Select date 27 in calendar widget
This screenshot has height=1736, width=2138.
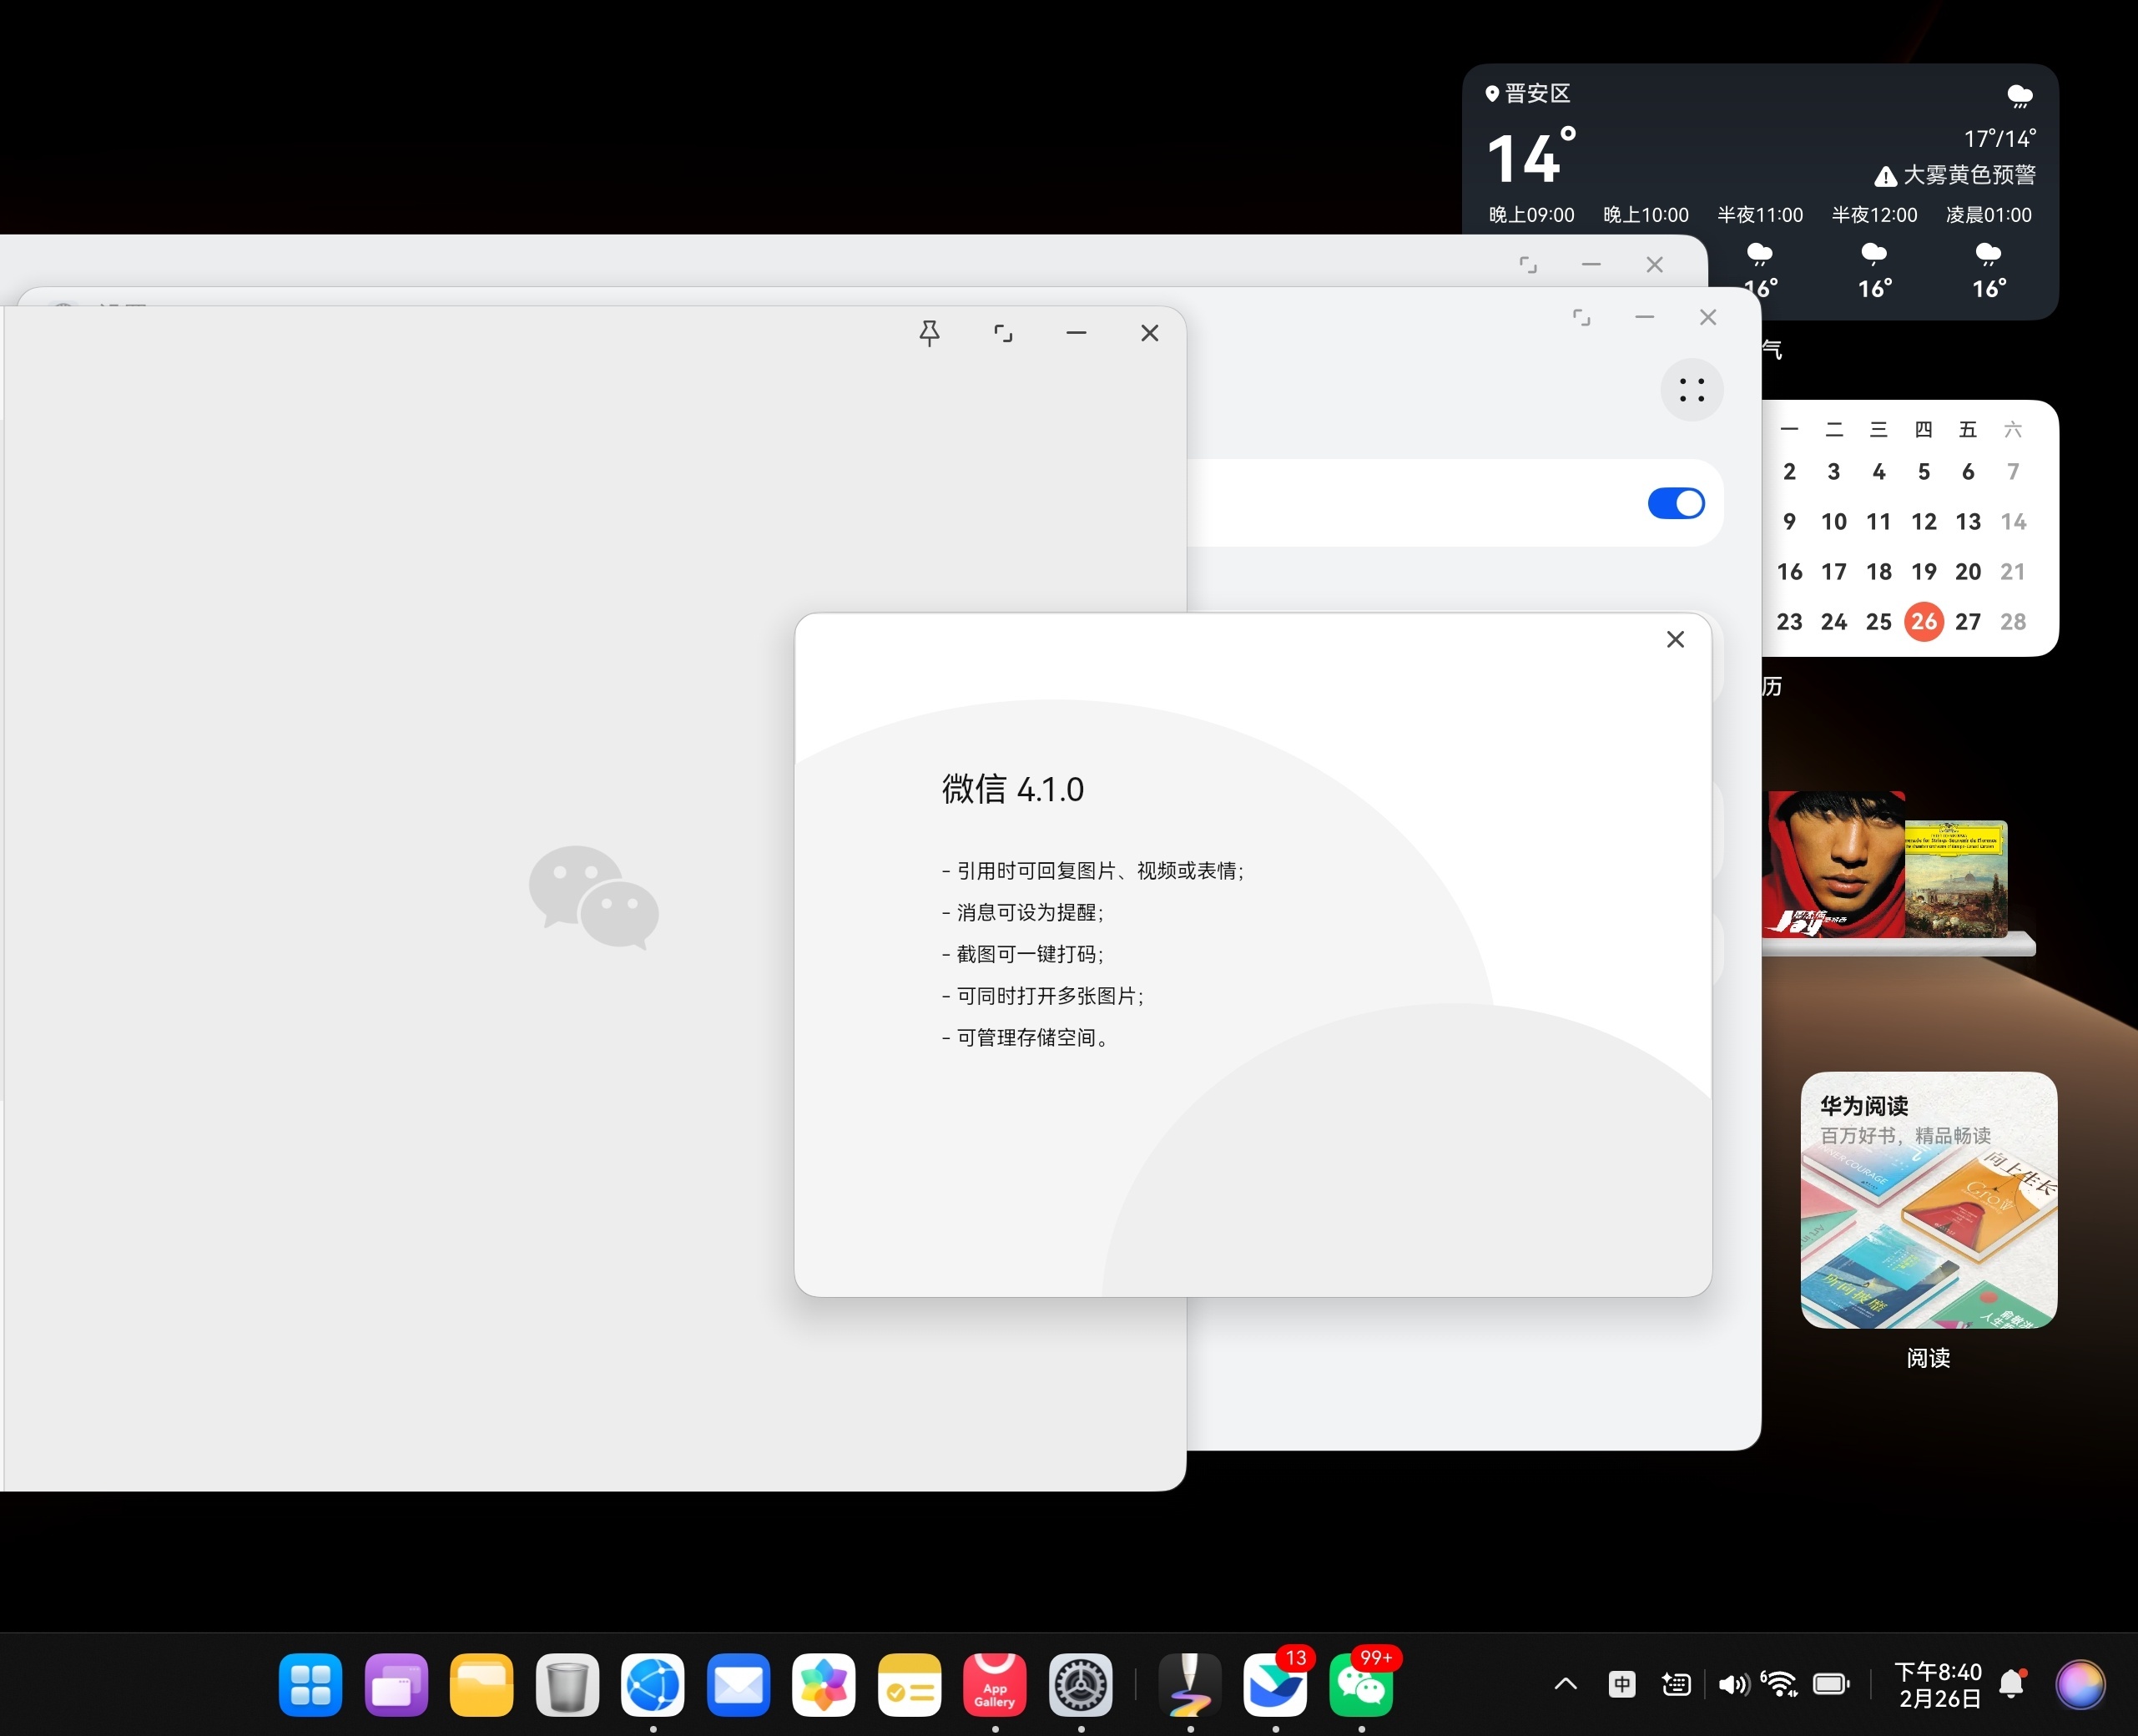(x=1967, y=622)
